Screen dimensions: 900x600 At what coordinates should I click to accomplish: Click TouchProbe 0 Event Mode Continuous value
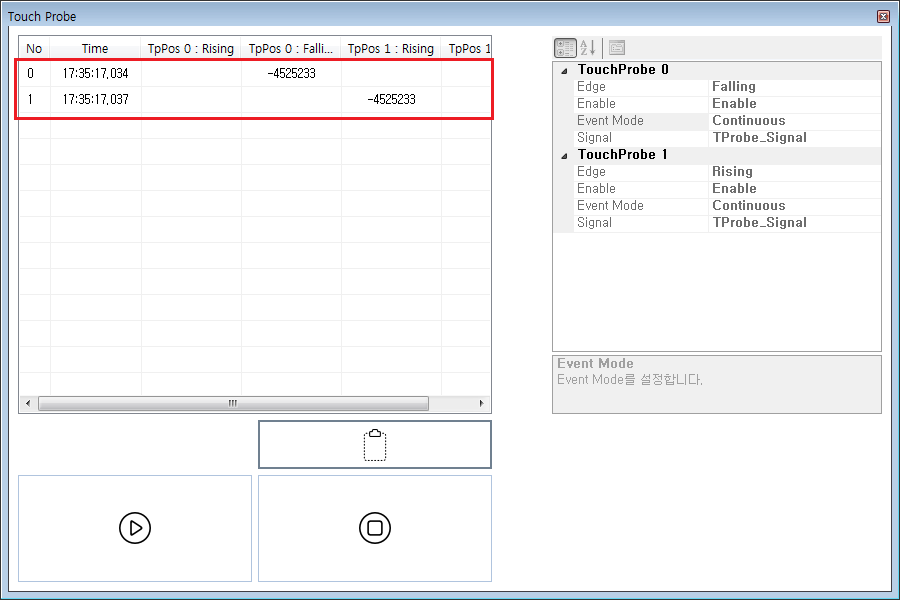(x=794, y=121)
